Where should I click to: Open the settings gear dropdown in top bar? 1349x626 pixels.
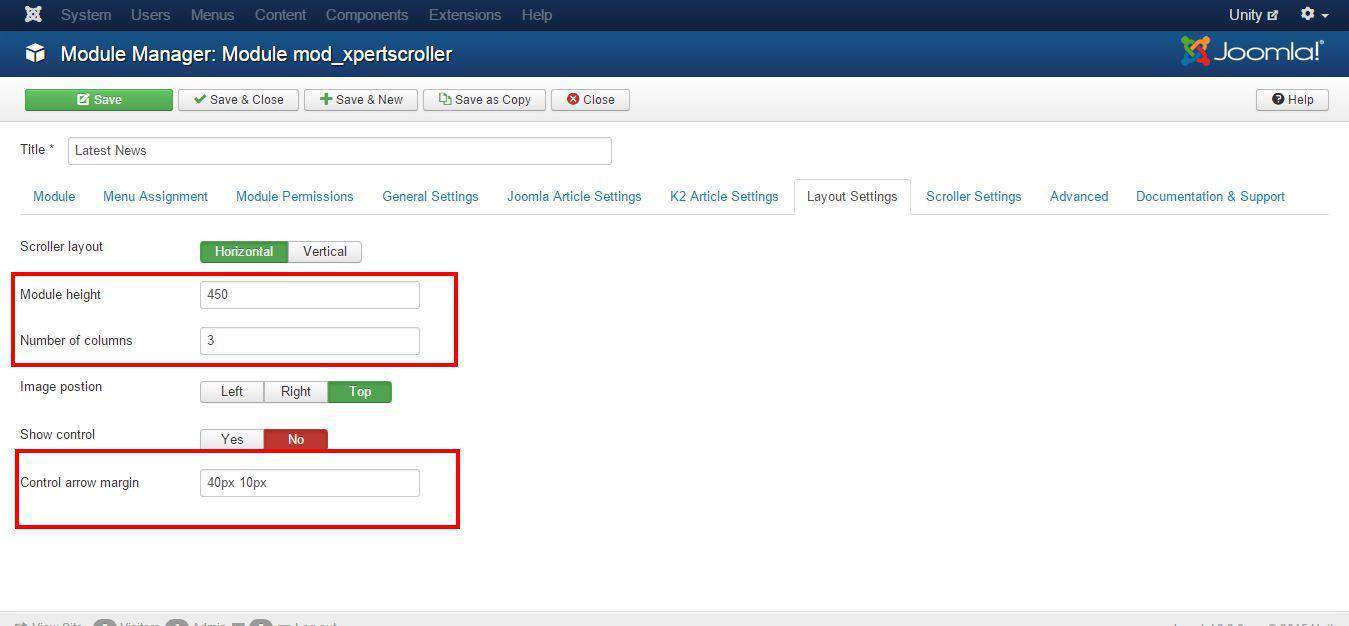1313,15
